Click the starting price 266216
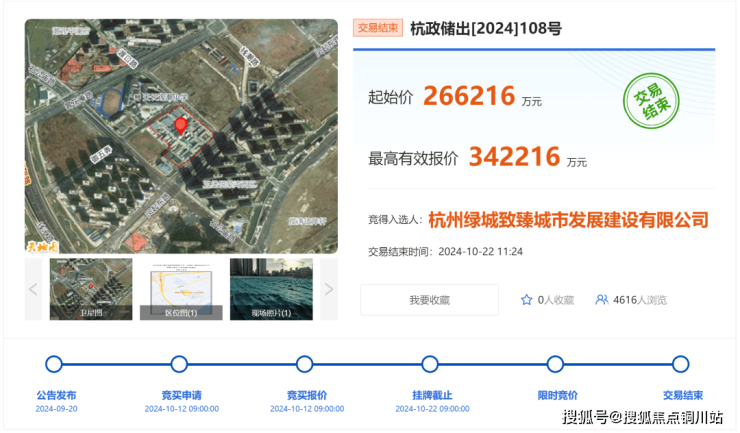Screen dimensions: 740x433 tap(469, 96)
